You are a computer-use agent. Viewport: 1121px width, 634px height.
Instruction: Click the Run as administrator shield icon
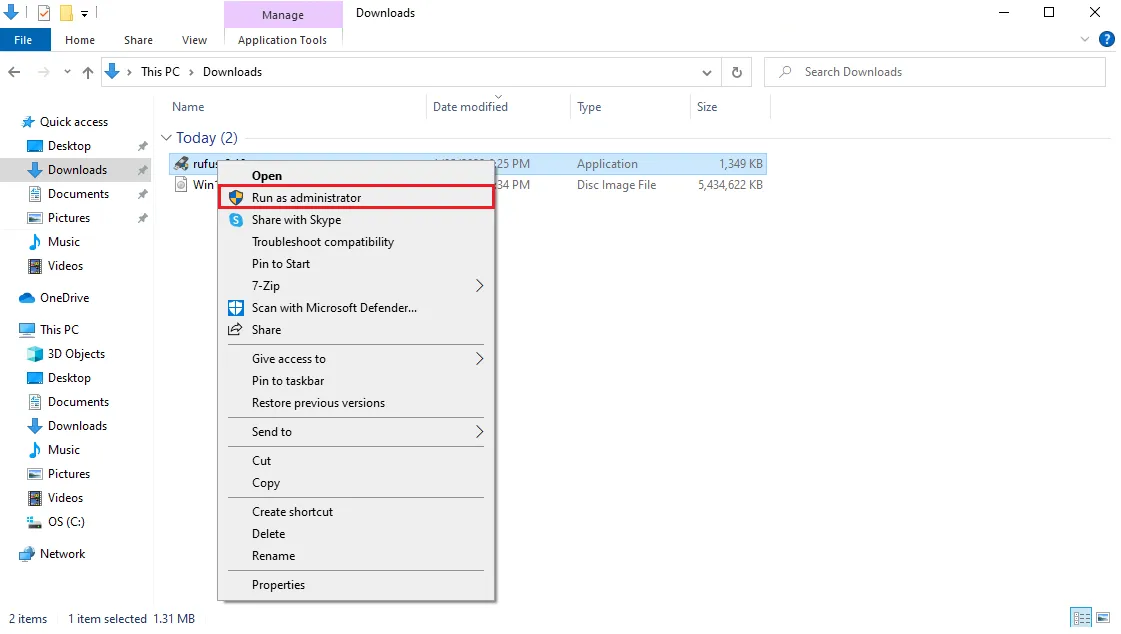(x=236, y=197)
